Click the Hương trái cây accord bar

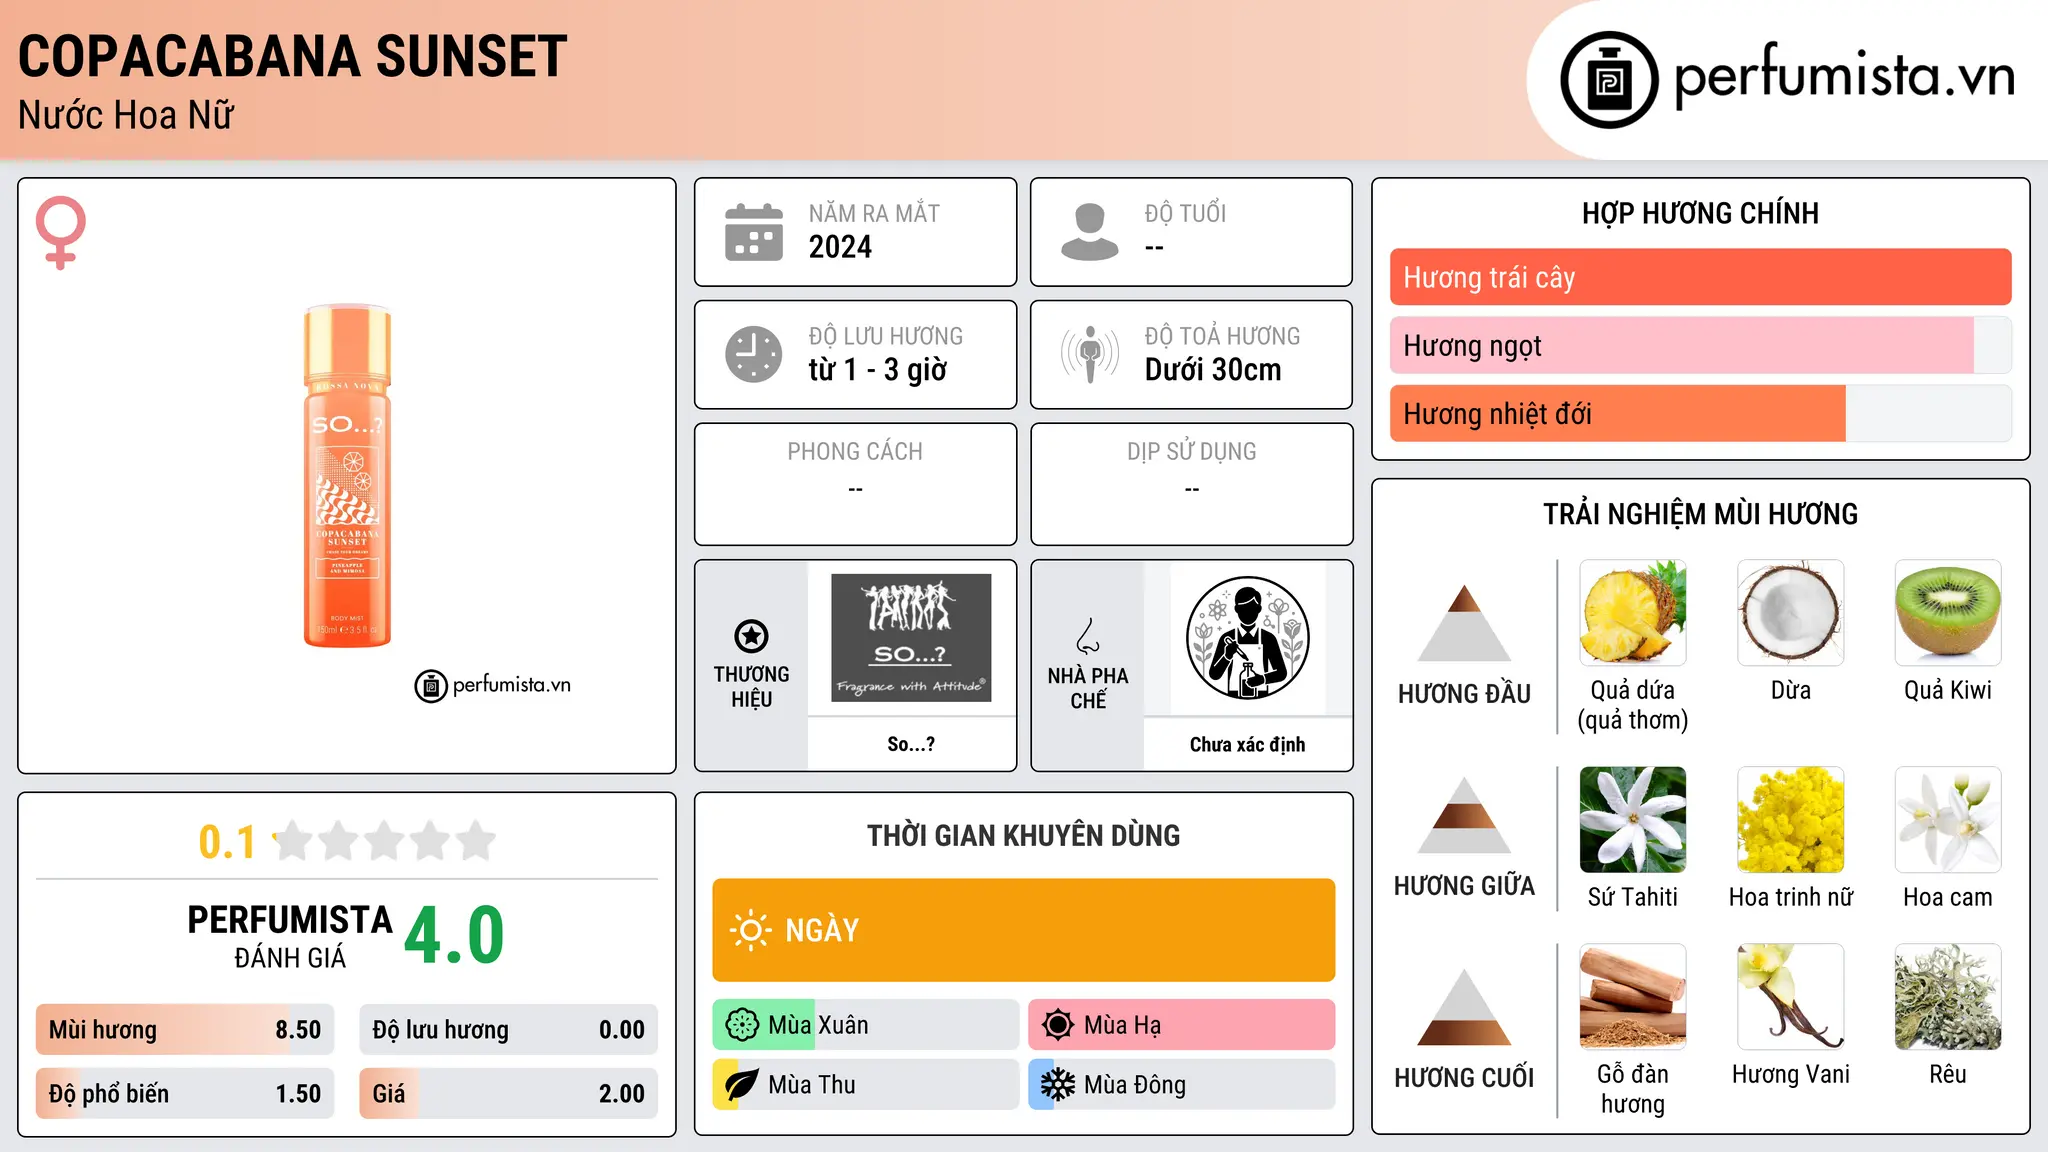(1700, 277)
